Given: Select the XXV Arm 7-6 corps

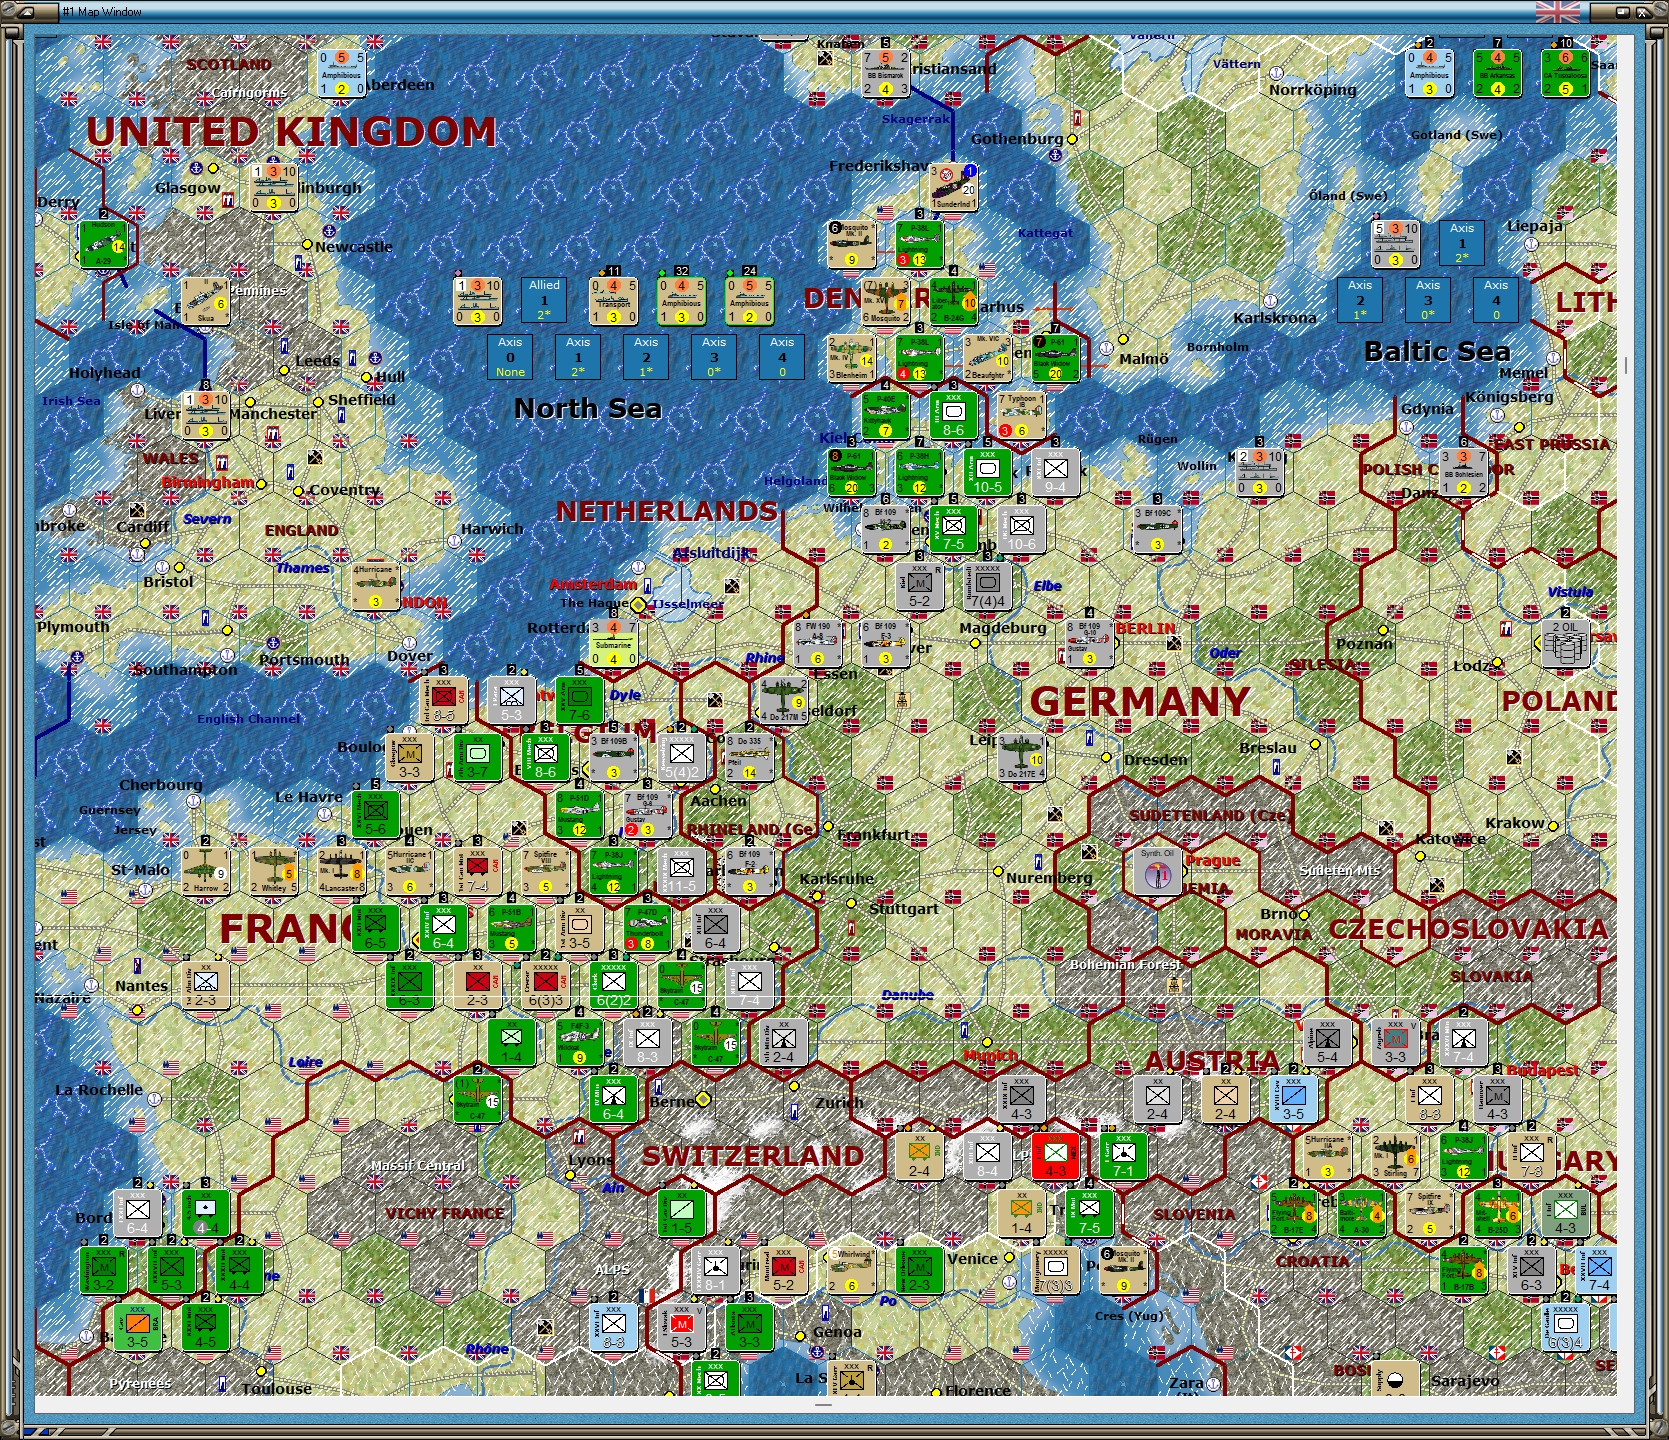Looking at the screenshot, I should [579, 700].
